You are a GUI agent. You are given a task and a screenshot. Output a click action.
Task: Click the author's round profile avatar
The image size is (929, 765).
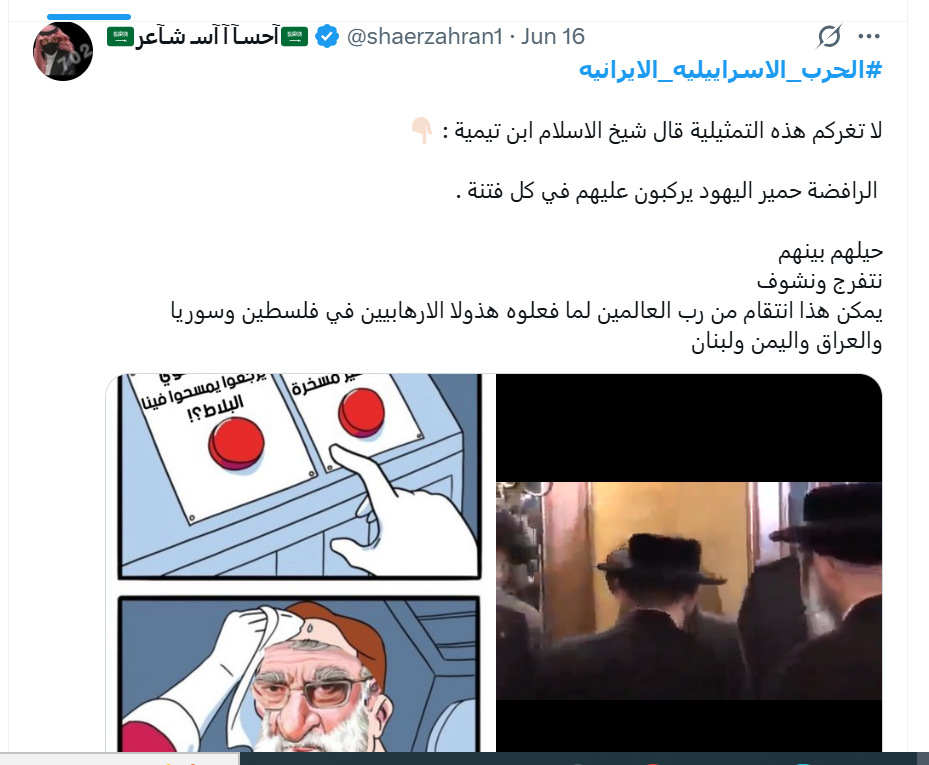coord(63,52)
